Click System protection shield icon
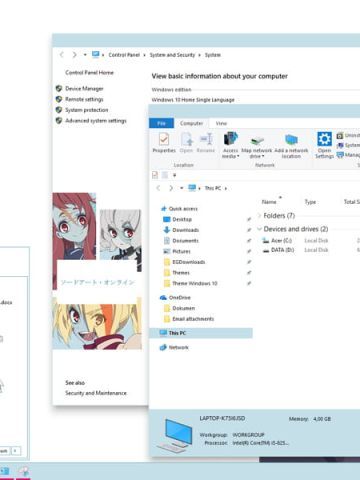Image resolution: width=360 pixels, height=480 pixels. (x=59, y=110)
